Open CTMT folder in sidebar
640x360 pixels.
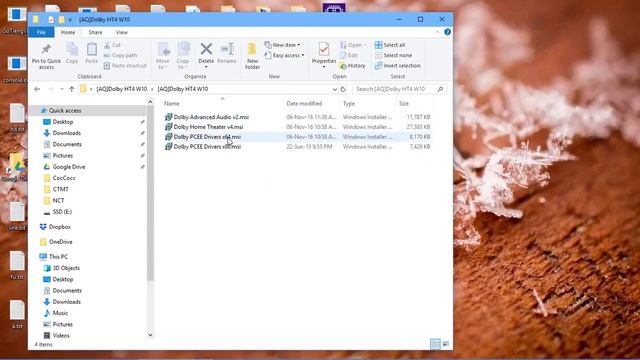tap(60, 189)
